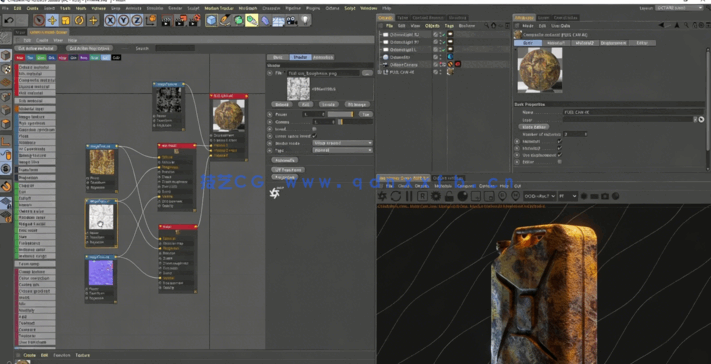Image resolution: width=711 pixels, height=364 pixels.
Task: Click the R region icon in the Live Viewer
Action: 422,196
